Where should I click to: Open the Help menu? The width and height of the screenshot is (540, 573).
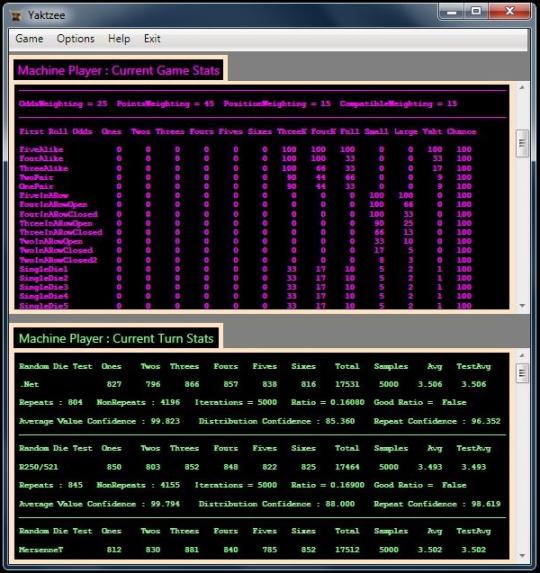click(x=119, y=39)
